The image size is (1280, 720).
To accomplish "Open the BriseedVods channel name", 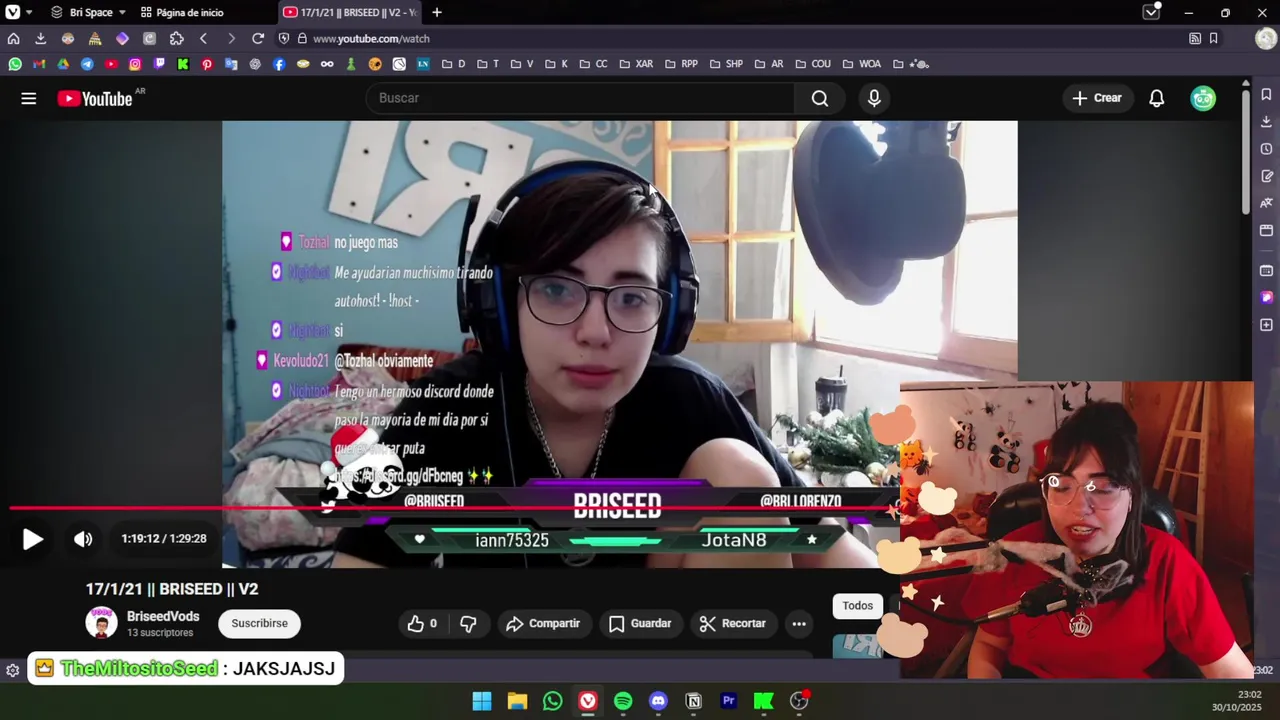I will [163, 616].
